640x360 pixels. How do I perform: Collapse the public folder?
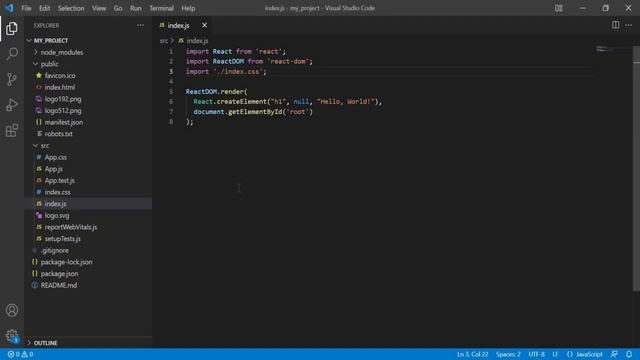(x=88, y=64)
